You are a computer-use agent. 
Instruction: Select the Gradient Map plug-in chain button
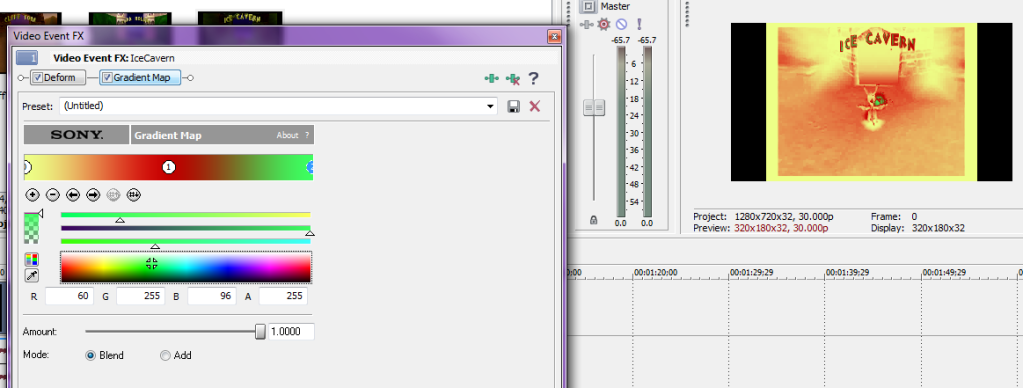click(x=140, y=78)
